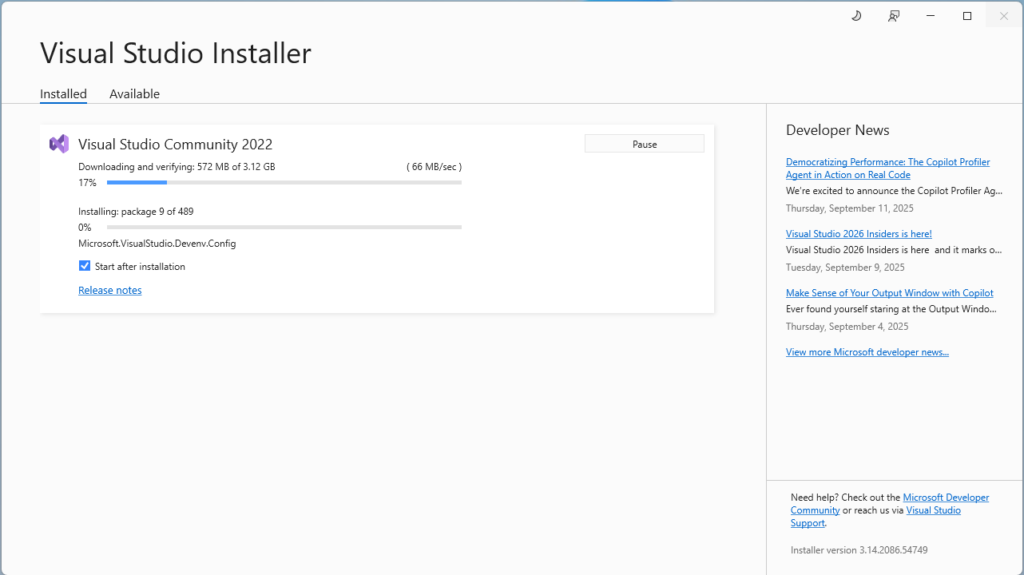Image resolution: width=1024 pixels, height=575 pixels.
Task: Click the Visual Studio Community 2022 title
Action: coord(175,144)
